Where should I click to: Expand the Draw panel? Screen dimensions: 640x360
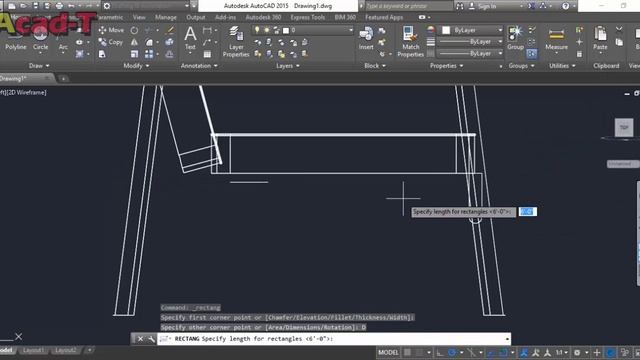(x=39, y=66)
